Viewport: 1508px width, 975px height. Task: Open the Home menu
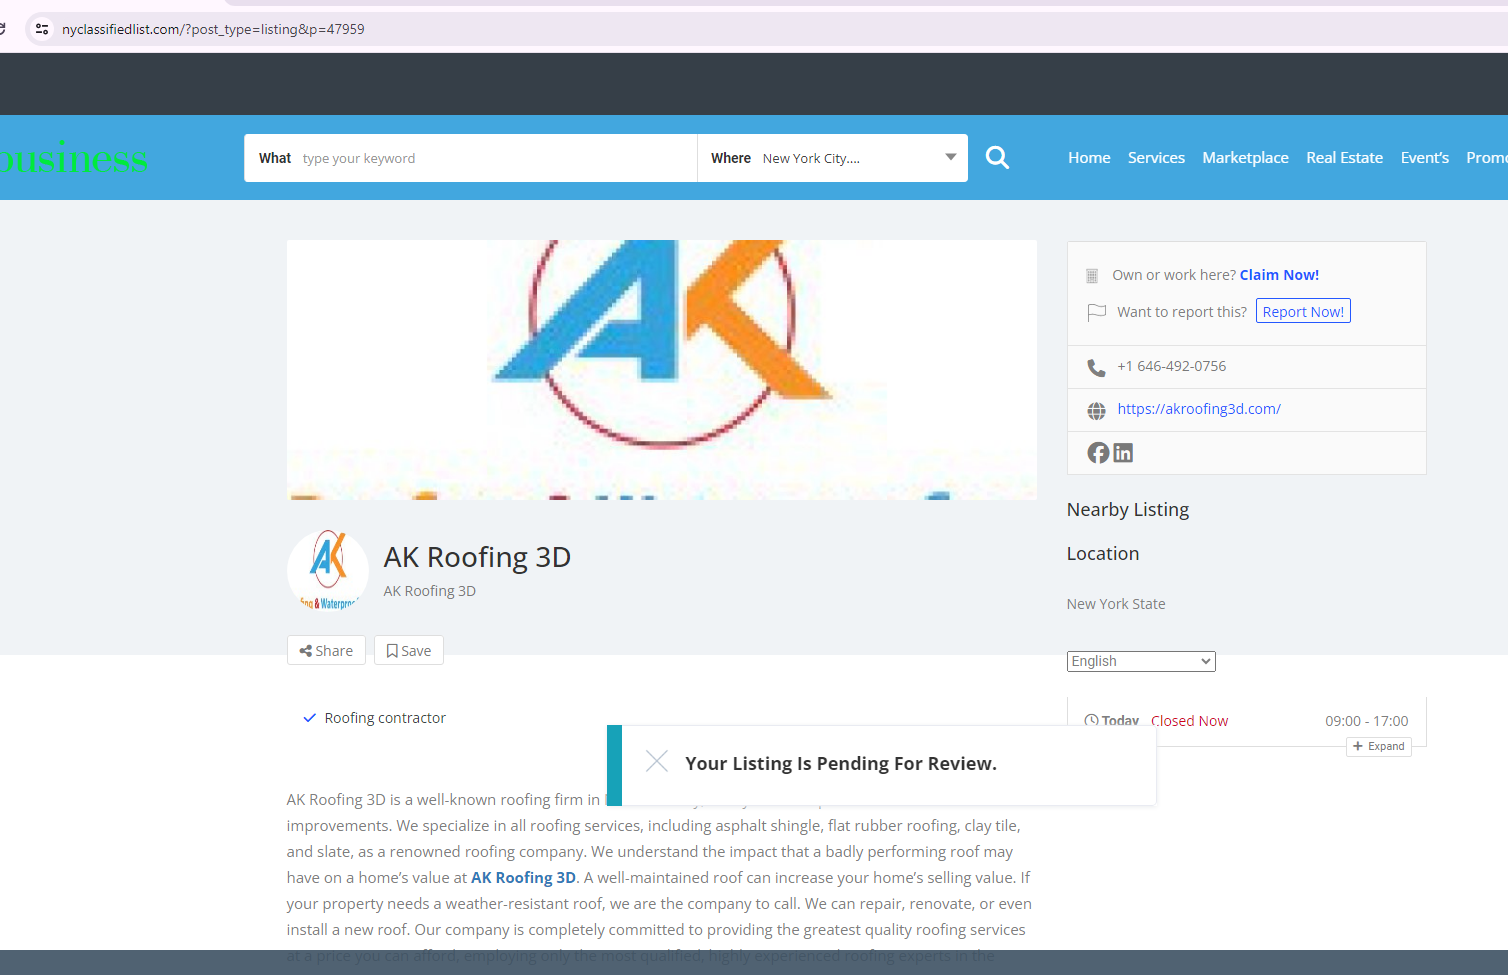[1089, 158]
